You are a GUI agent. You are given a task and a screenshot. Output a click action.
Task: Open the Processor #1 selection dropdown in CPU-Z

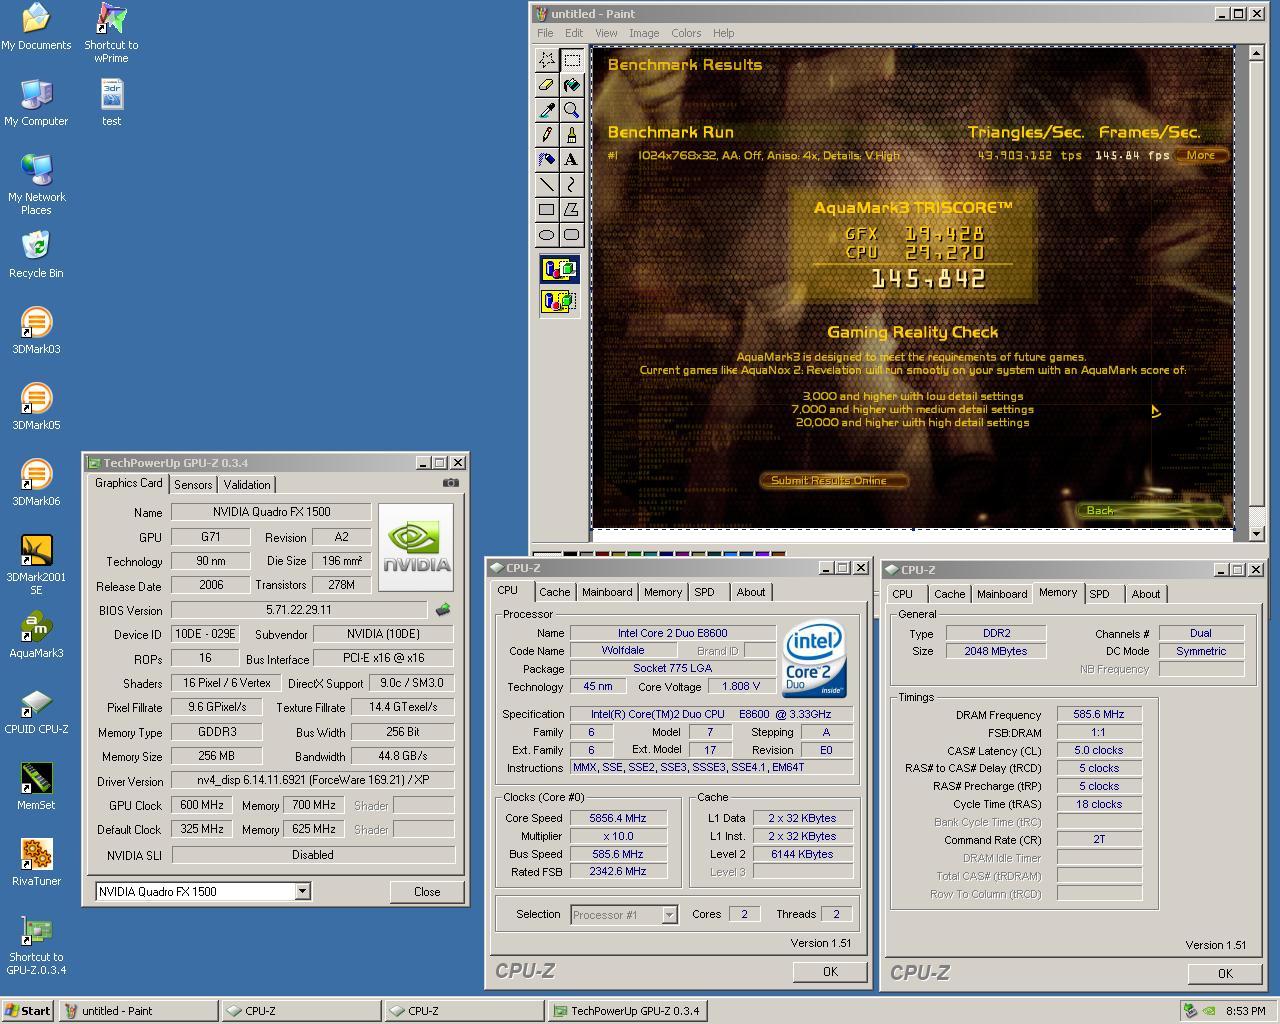point(669,914)
